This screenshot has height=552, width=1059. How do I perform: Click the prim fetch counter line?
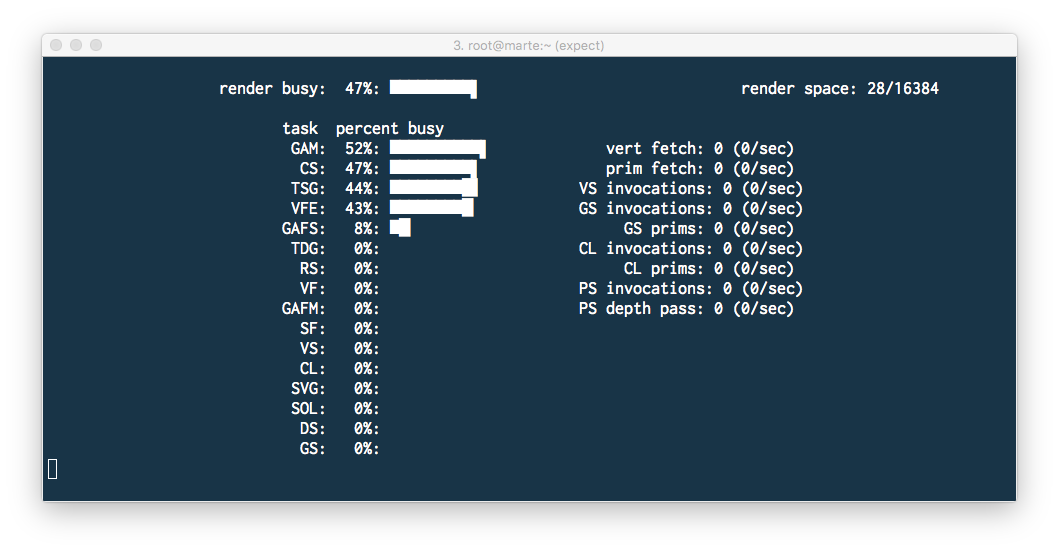pos(700,169)
